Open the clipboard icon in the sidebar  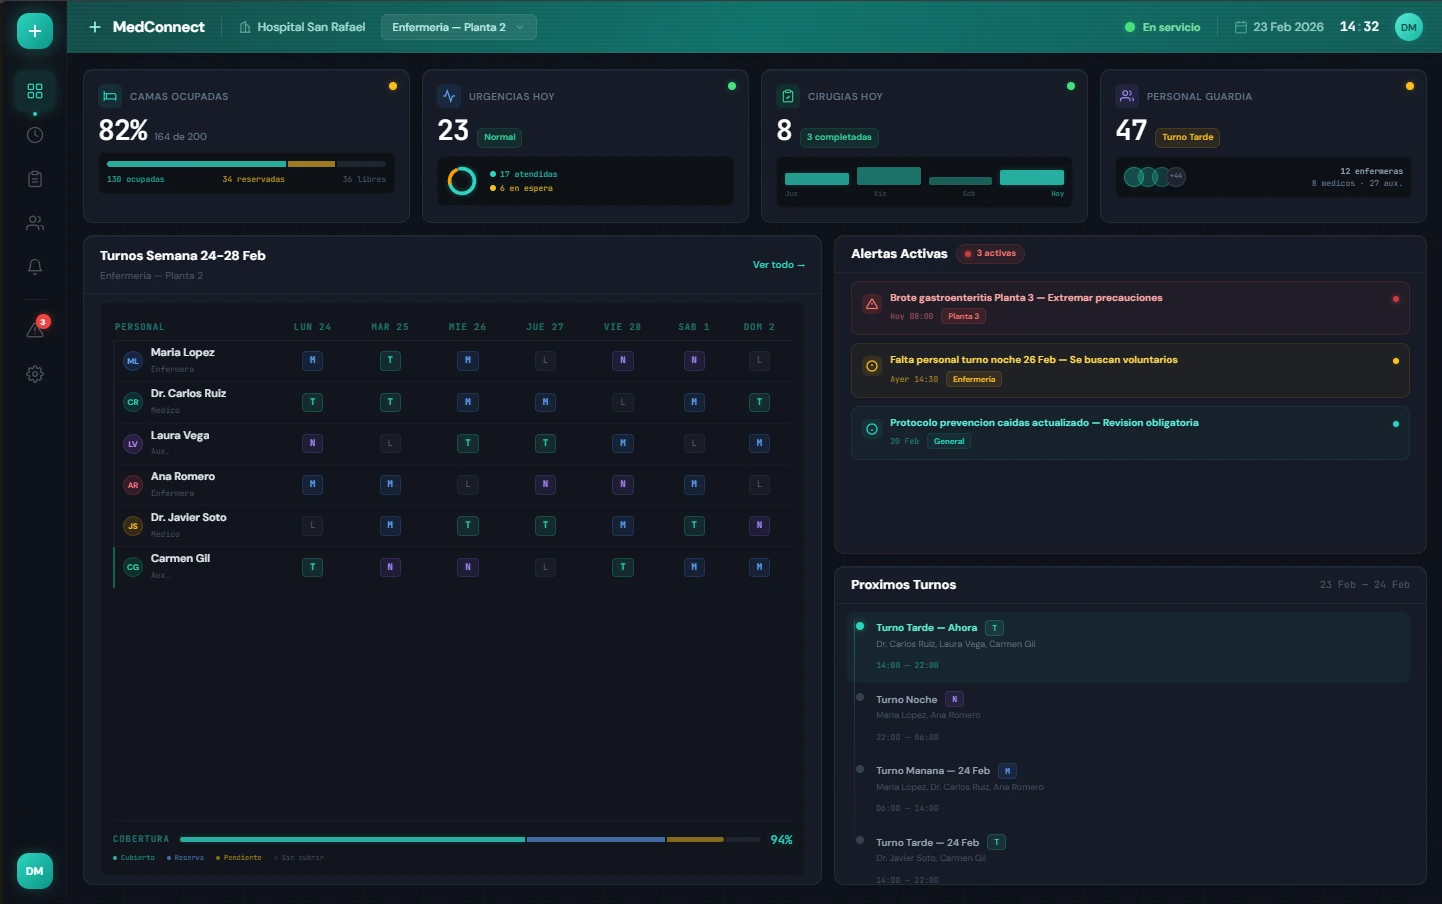click(x=35, y=179)
